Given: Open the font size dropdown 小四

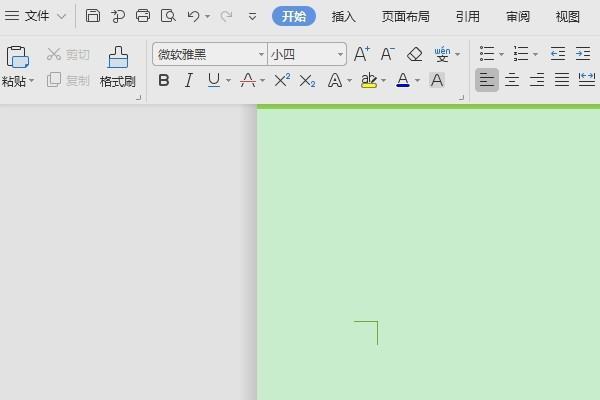Looking at the screenshot, I should pyautogui.click(x=340, y=54).
